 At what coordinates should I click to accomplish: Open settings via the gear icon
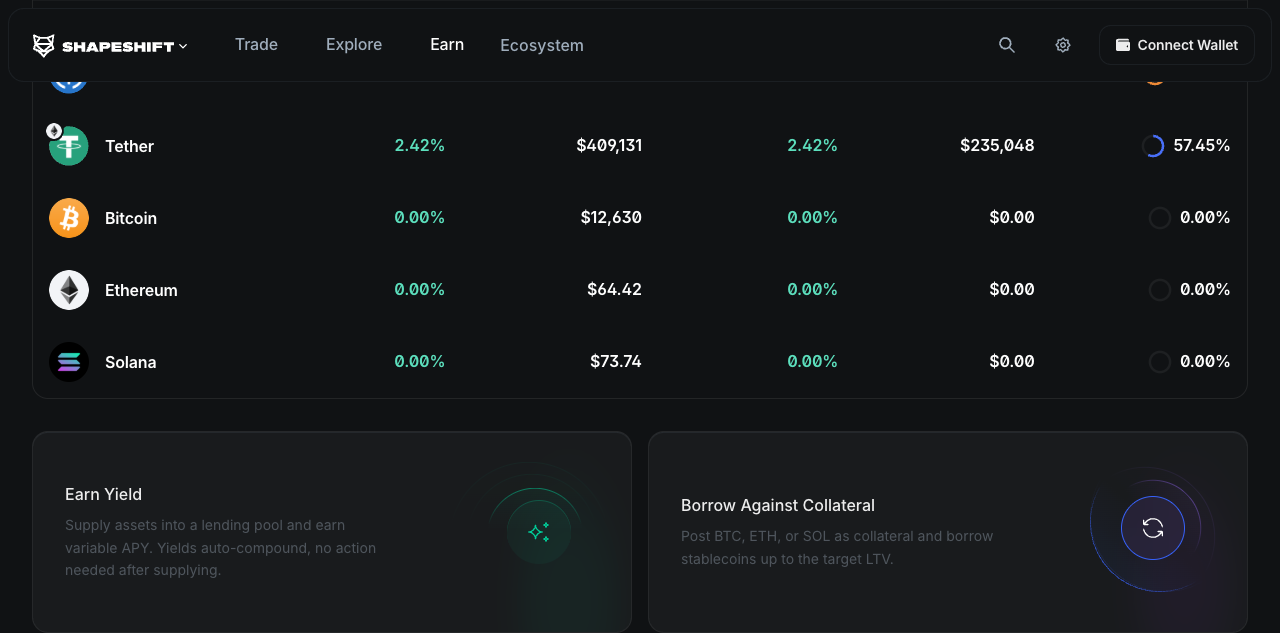coord(1063,45)
